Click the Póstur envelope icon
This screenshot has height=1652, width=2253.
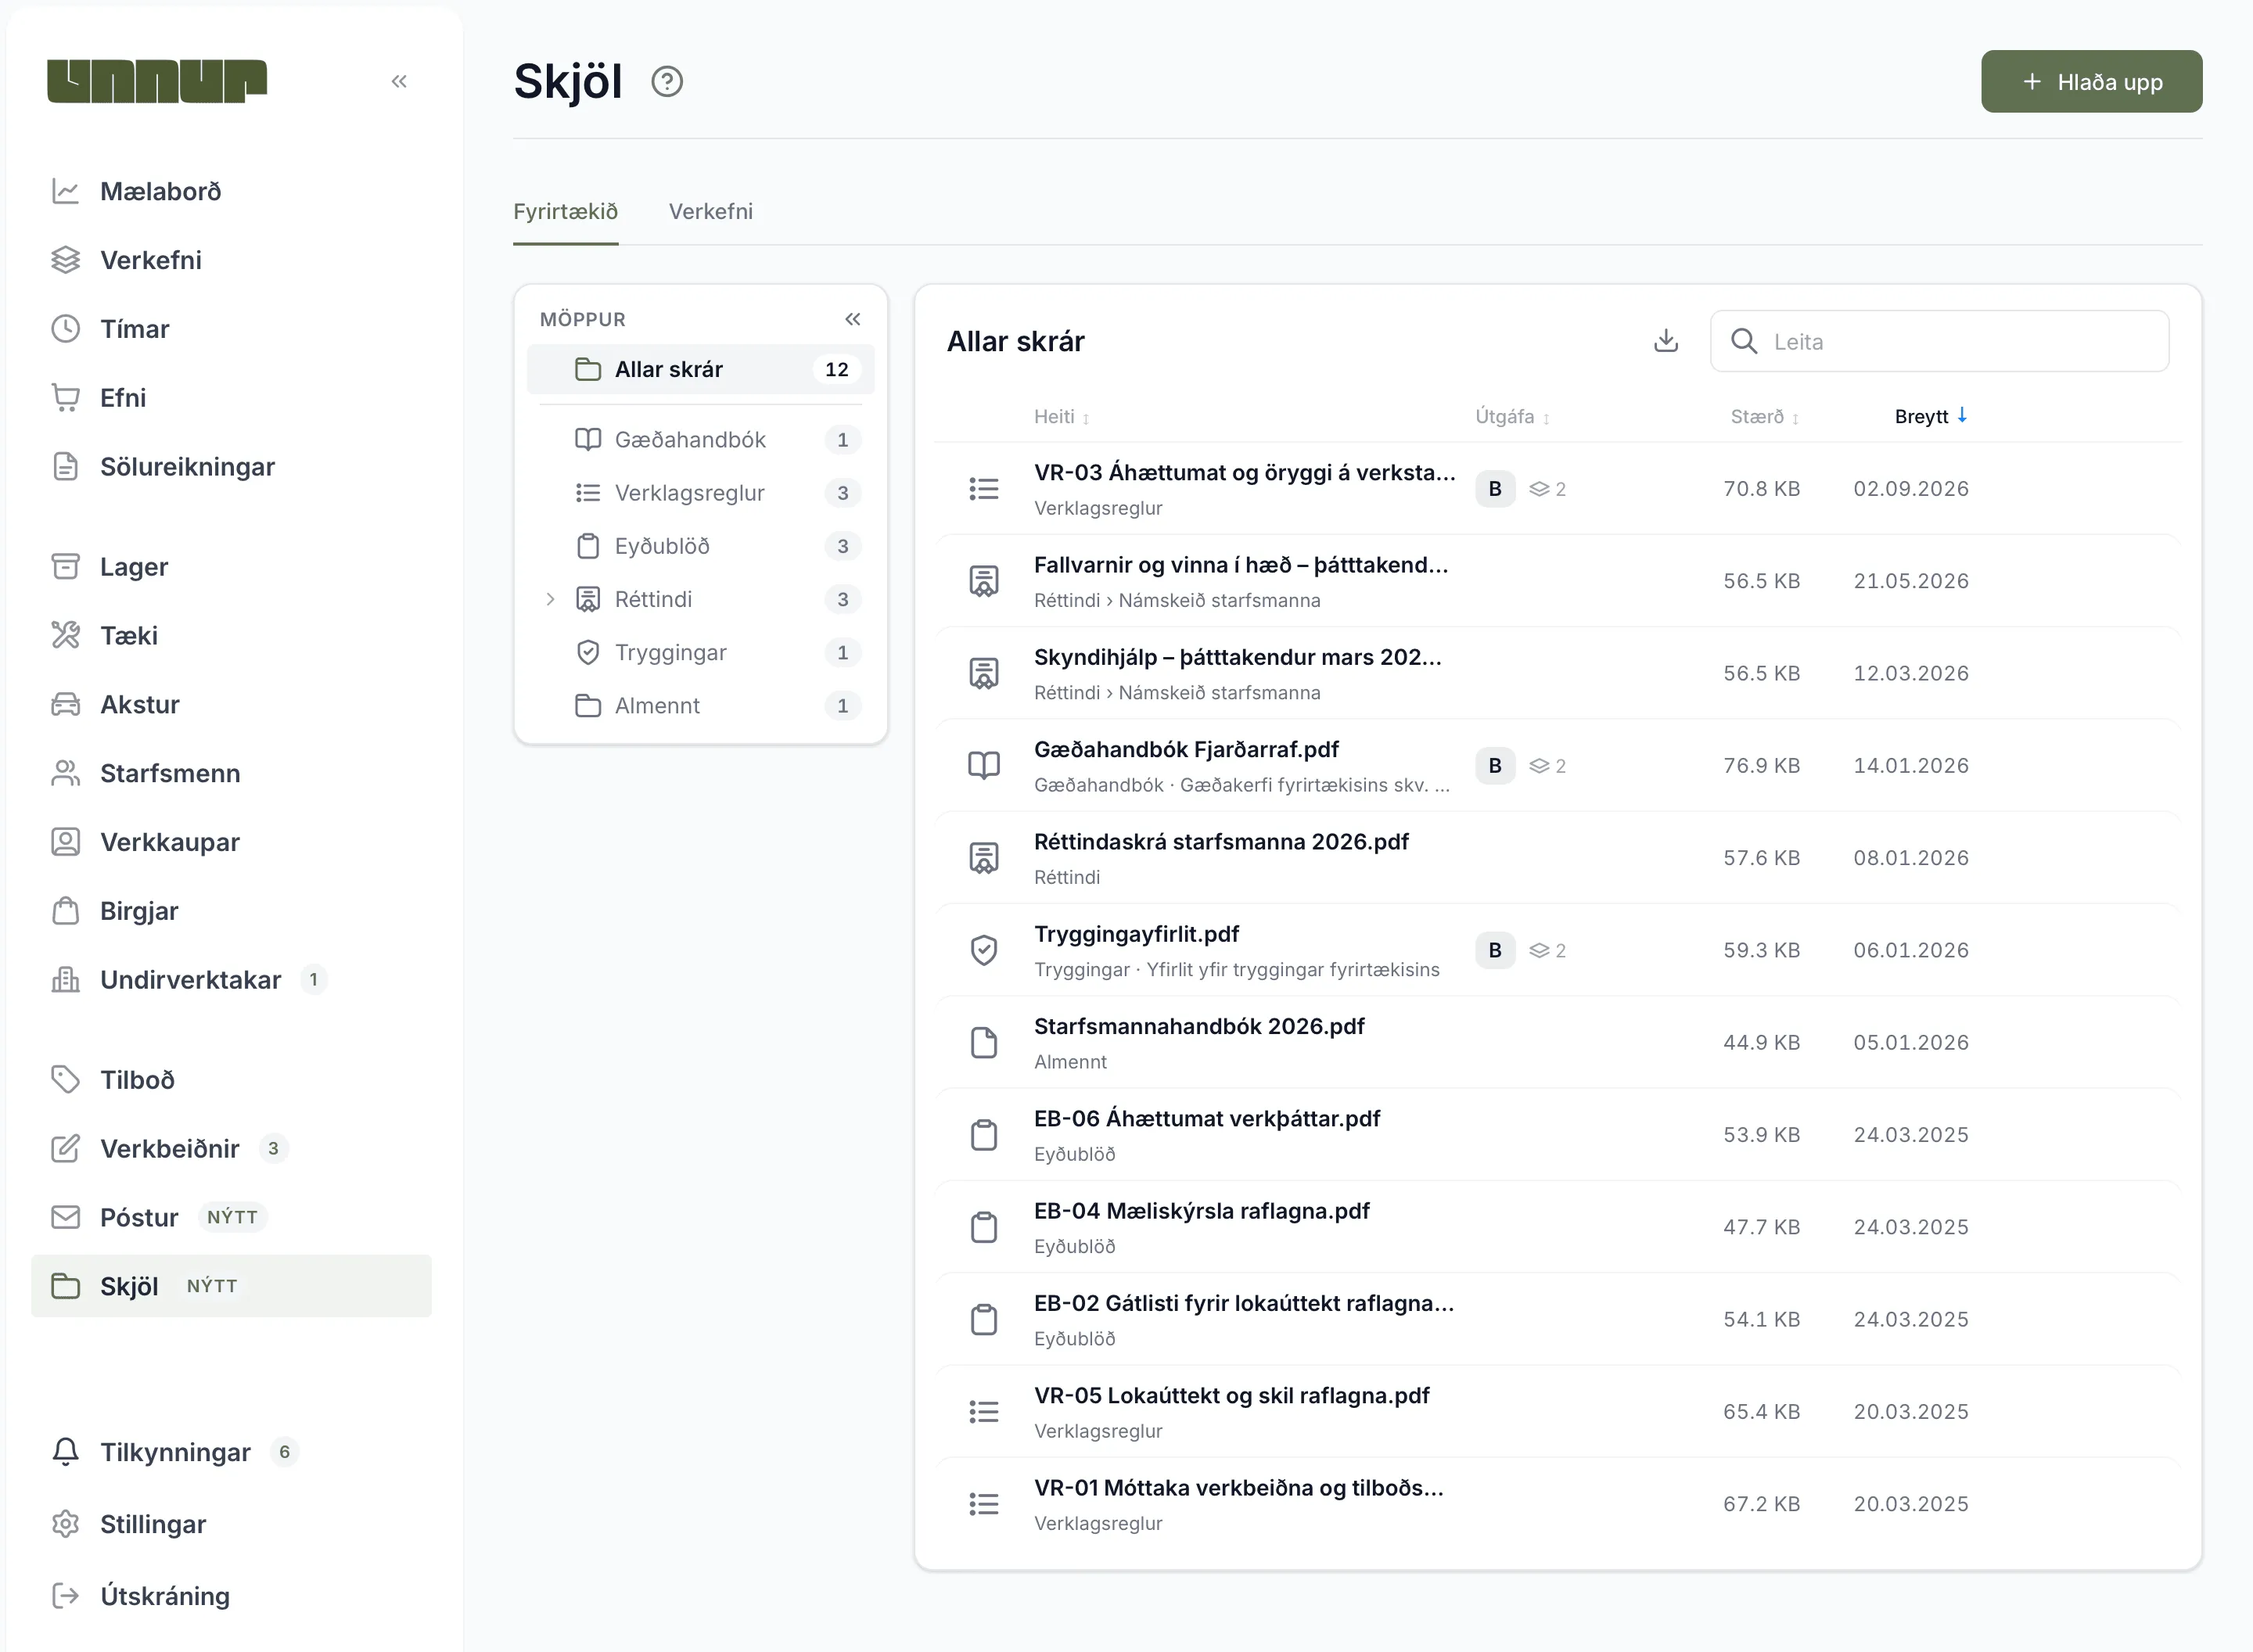tap(66, 1217)
